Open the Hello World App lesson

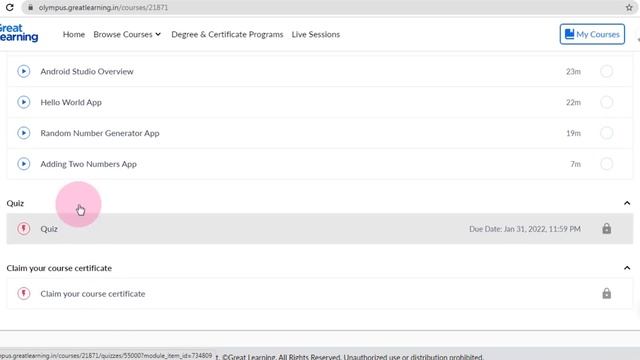71,102
